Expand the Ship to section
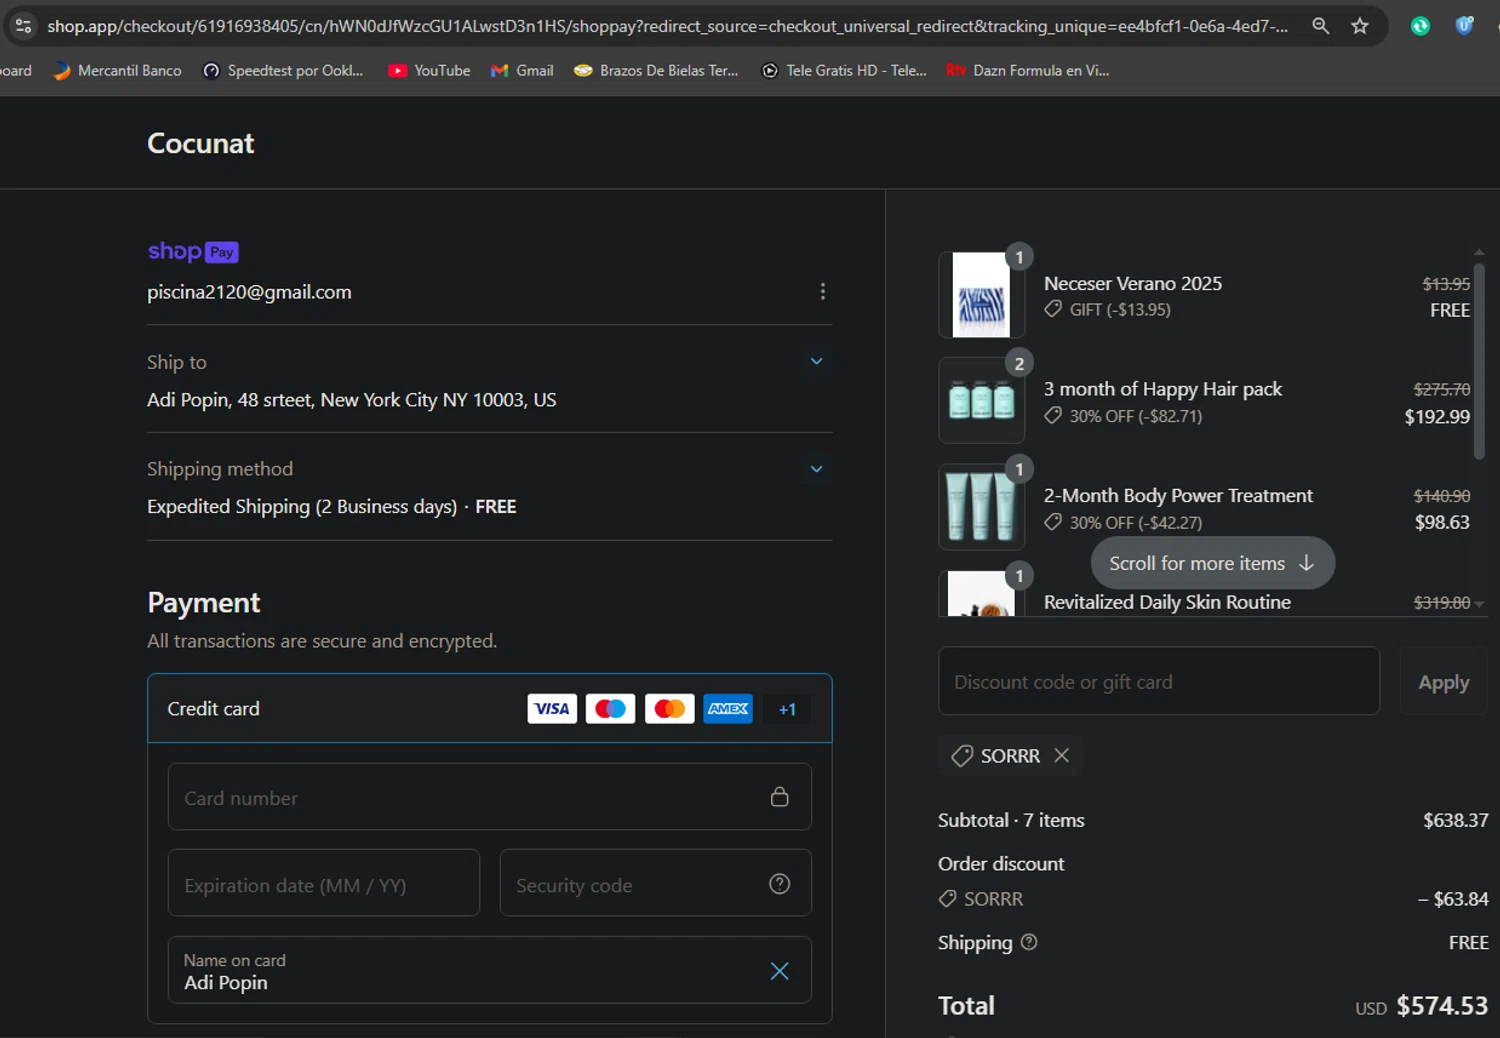 click(816, 361)
